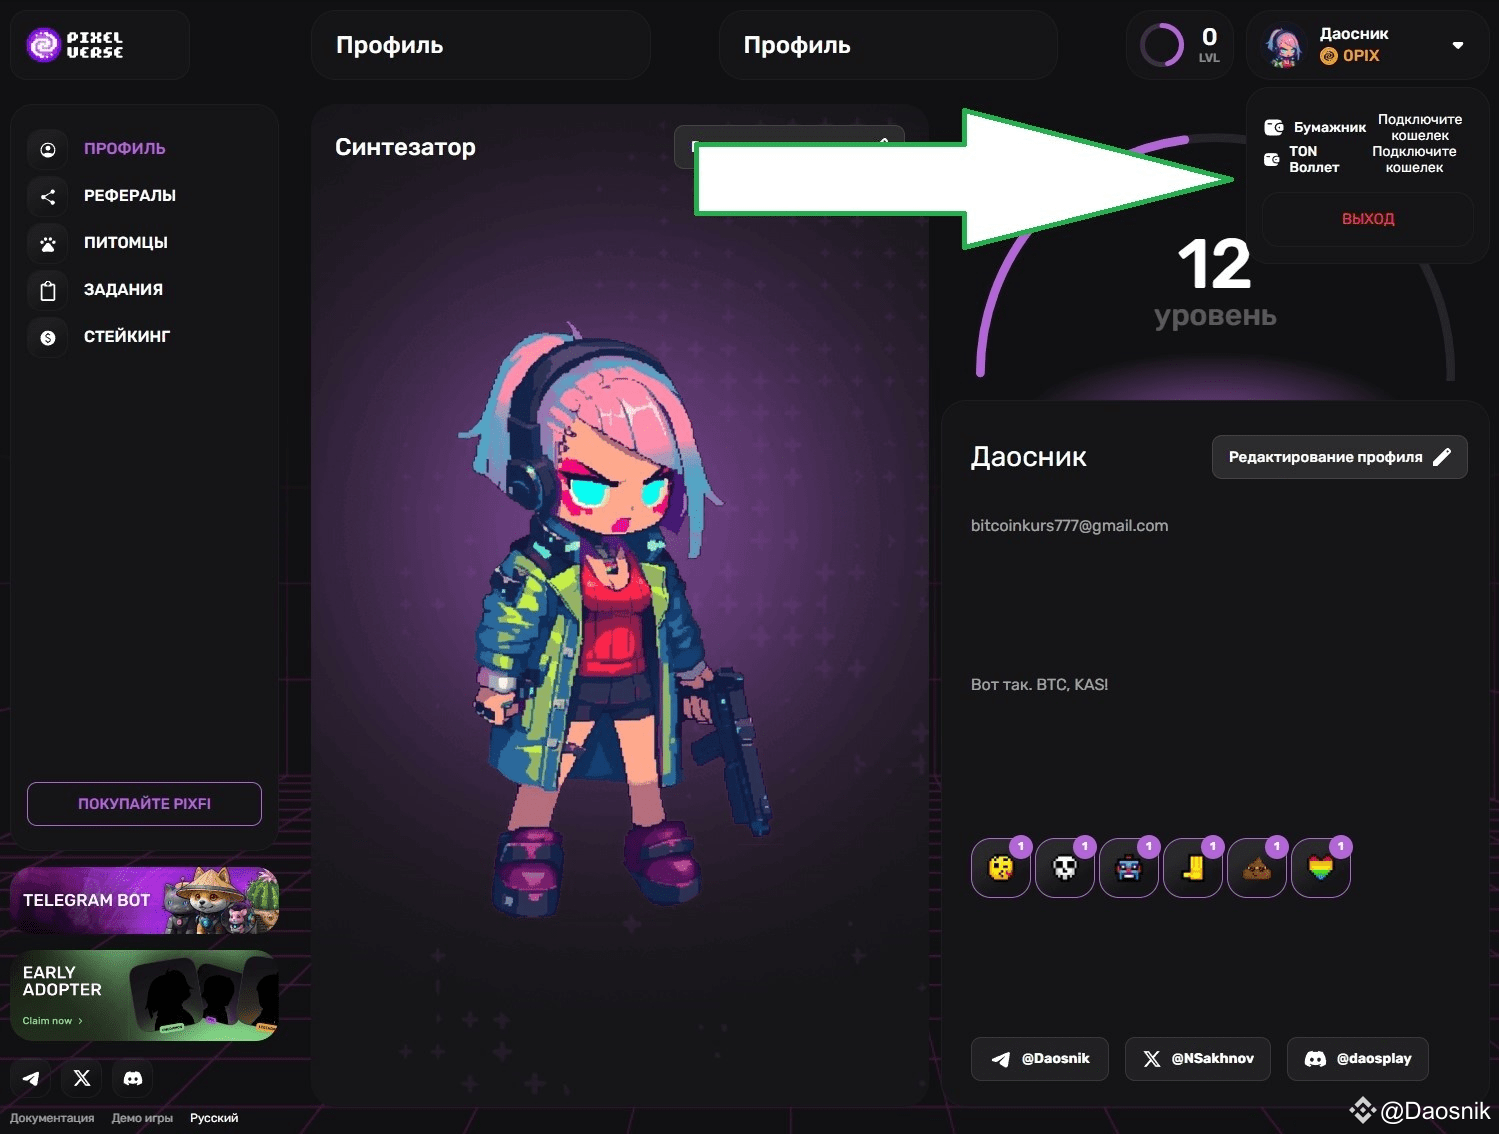This screenshot has width=1499, height=1134.
Task: Select the rainbow heart badge icon
Action: 1320,868
